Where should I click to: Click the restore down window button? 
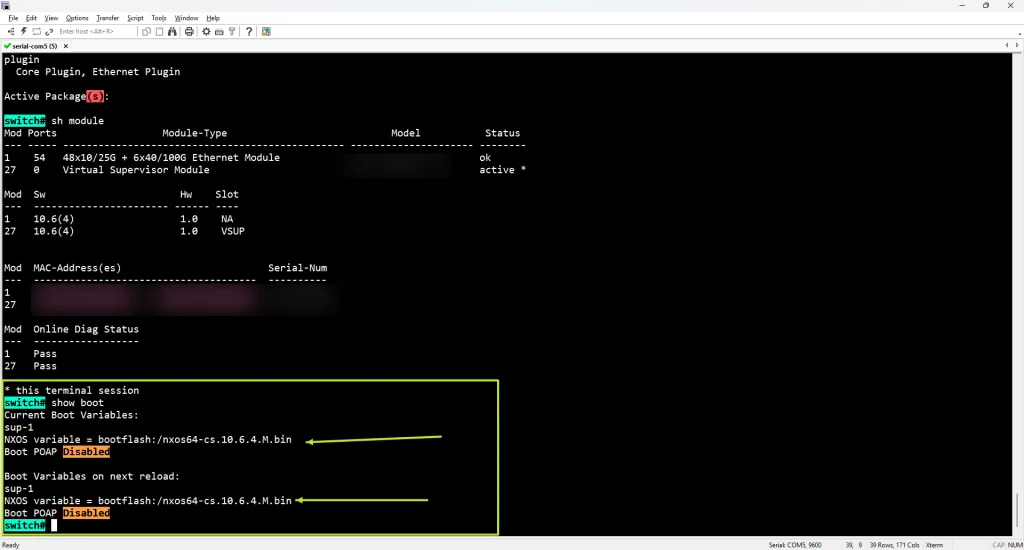click(x=986, y=5)
